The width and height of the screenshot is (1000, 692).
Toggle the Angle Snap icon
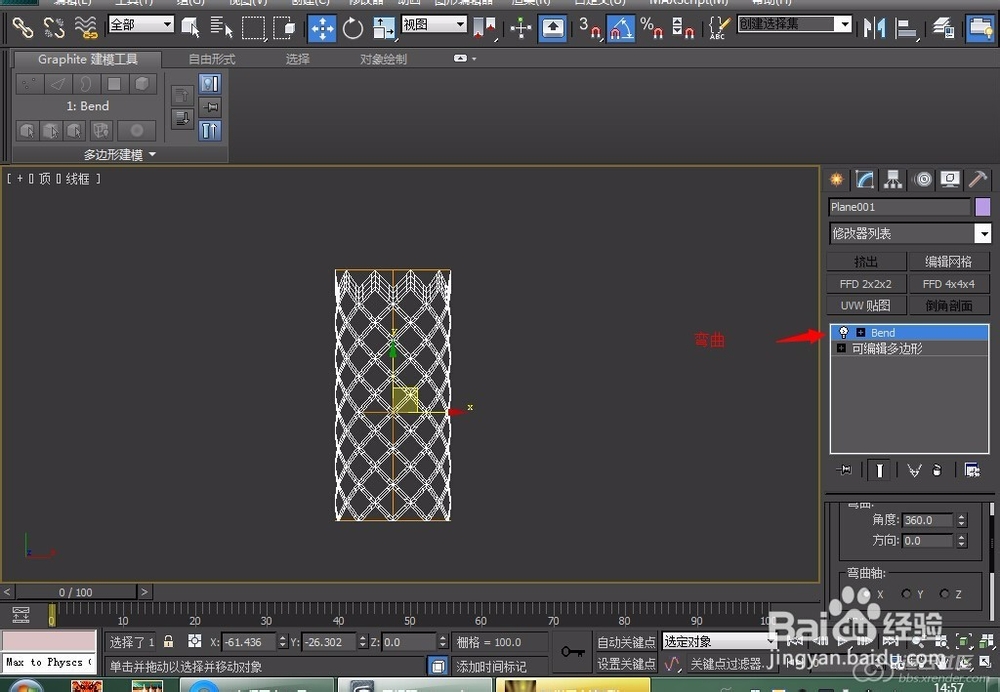[x=621, y=28]
